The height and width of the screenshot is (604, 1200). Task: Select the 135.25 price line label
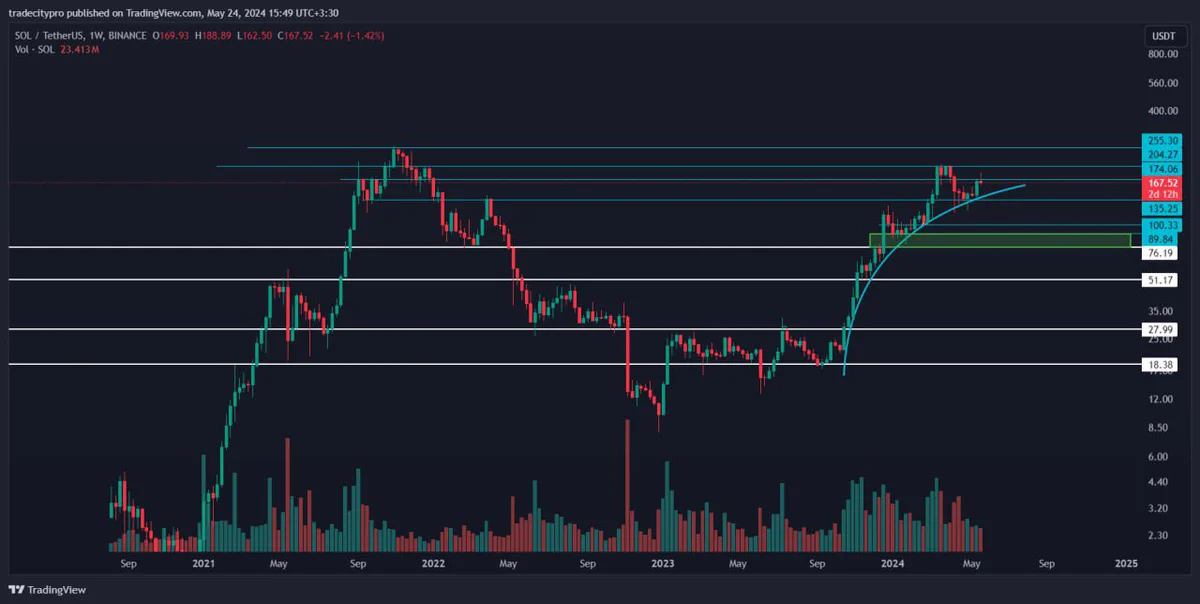(1161, 209)
